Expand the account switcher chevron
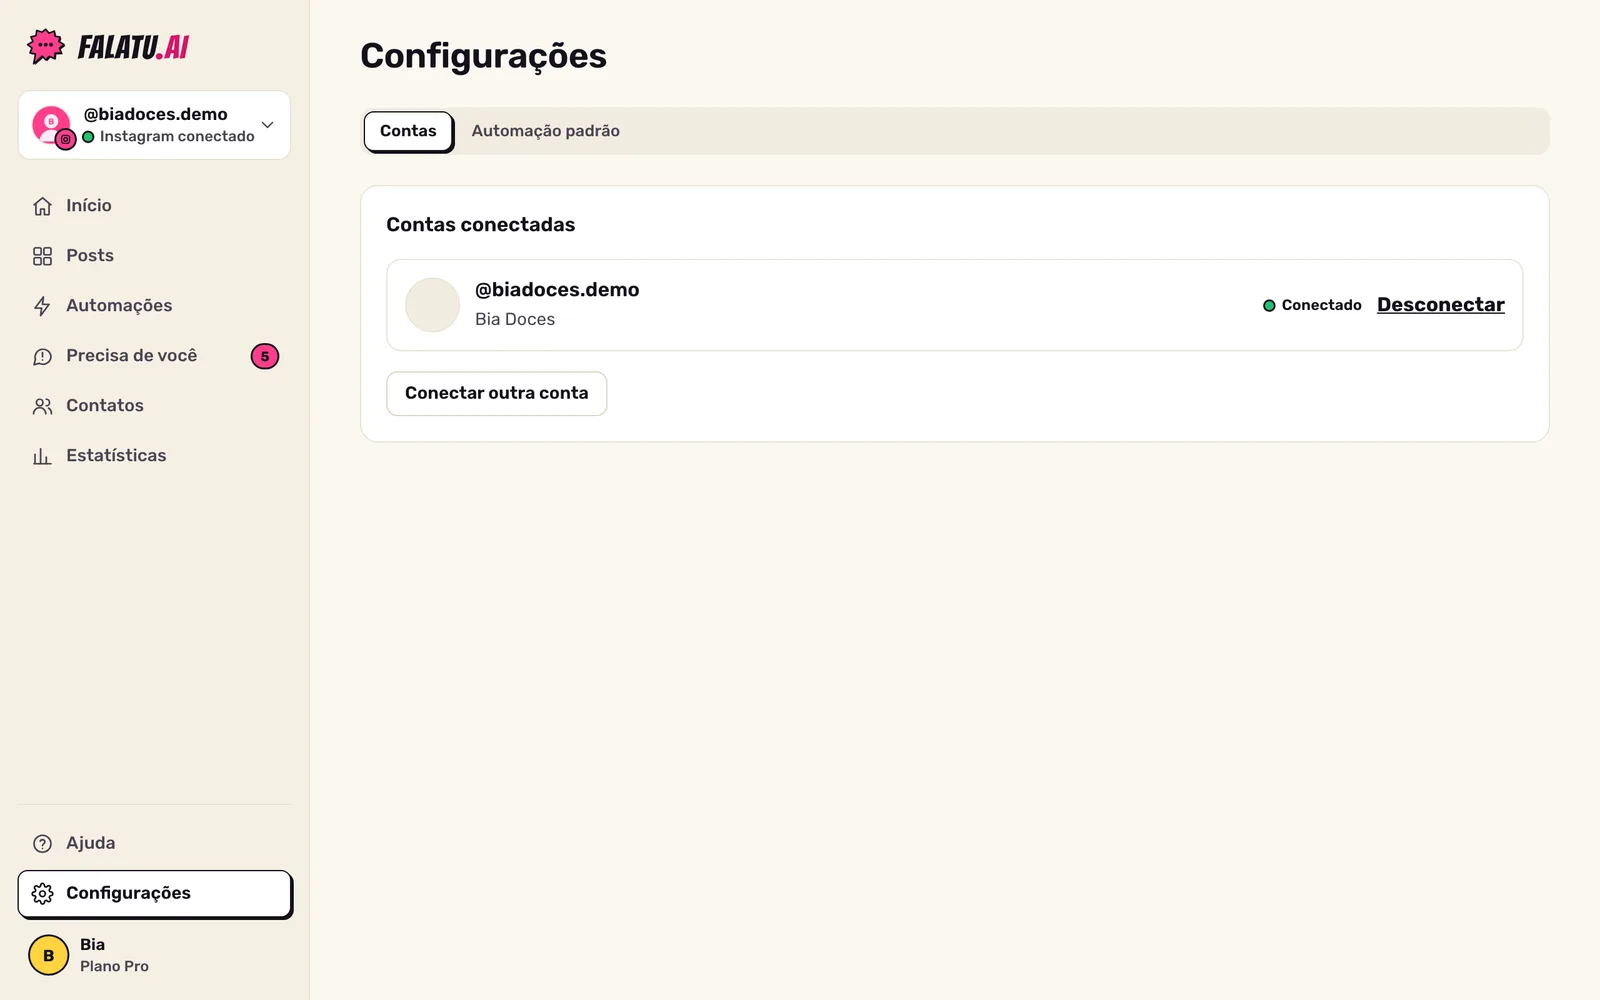1600x1000 pixels. 267,125
